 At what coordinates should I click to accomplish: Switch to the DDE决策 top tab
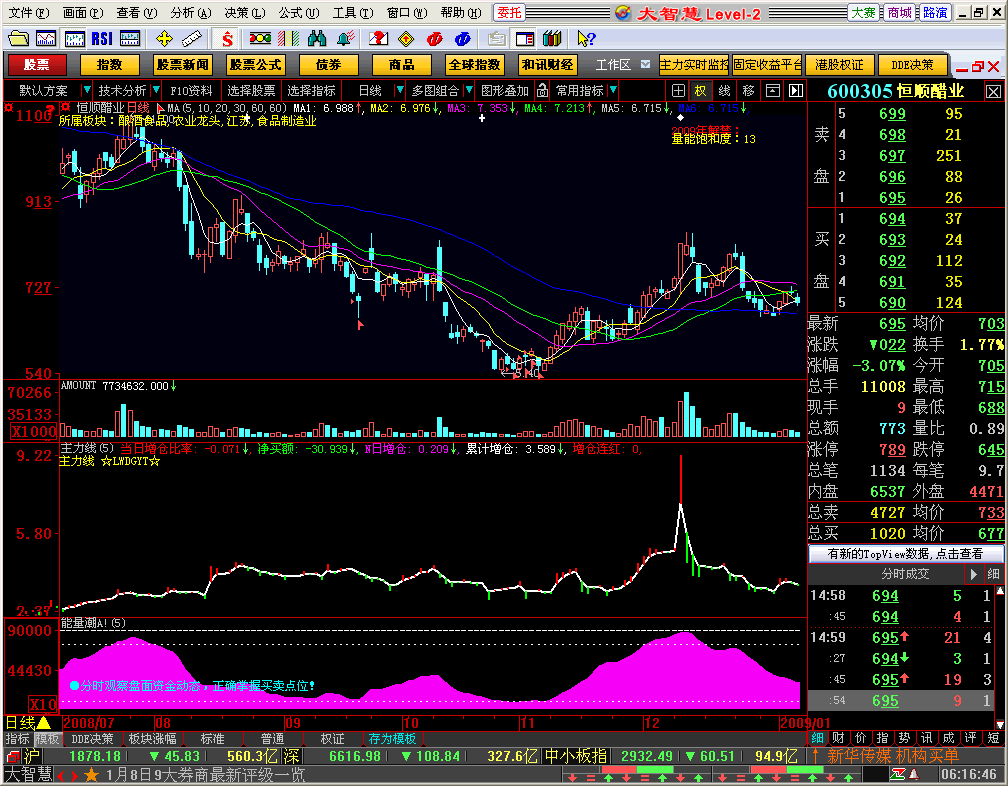[912, 65]
